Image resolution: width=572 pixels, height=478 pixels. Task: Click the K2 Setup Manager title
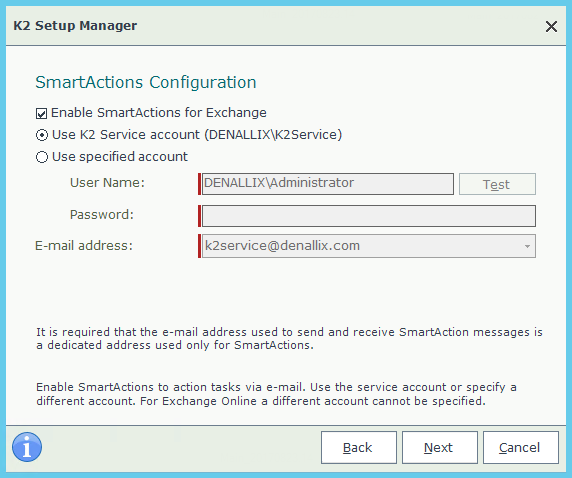point(75,26)
